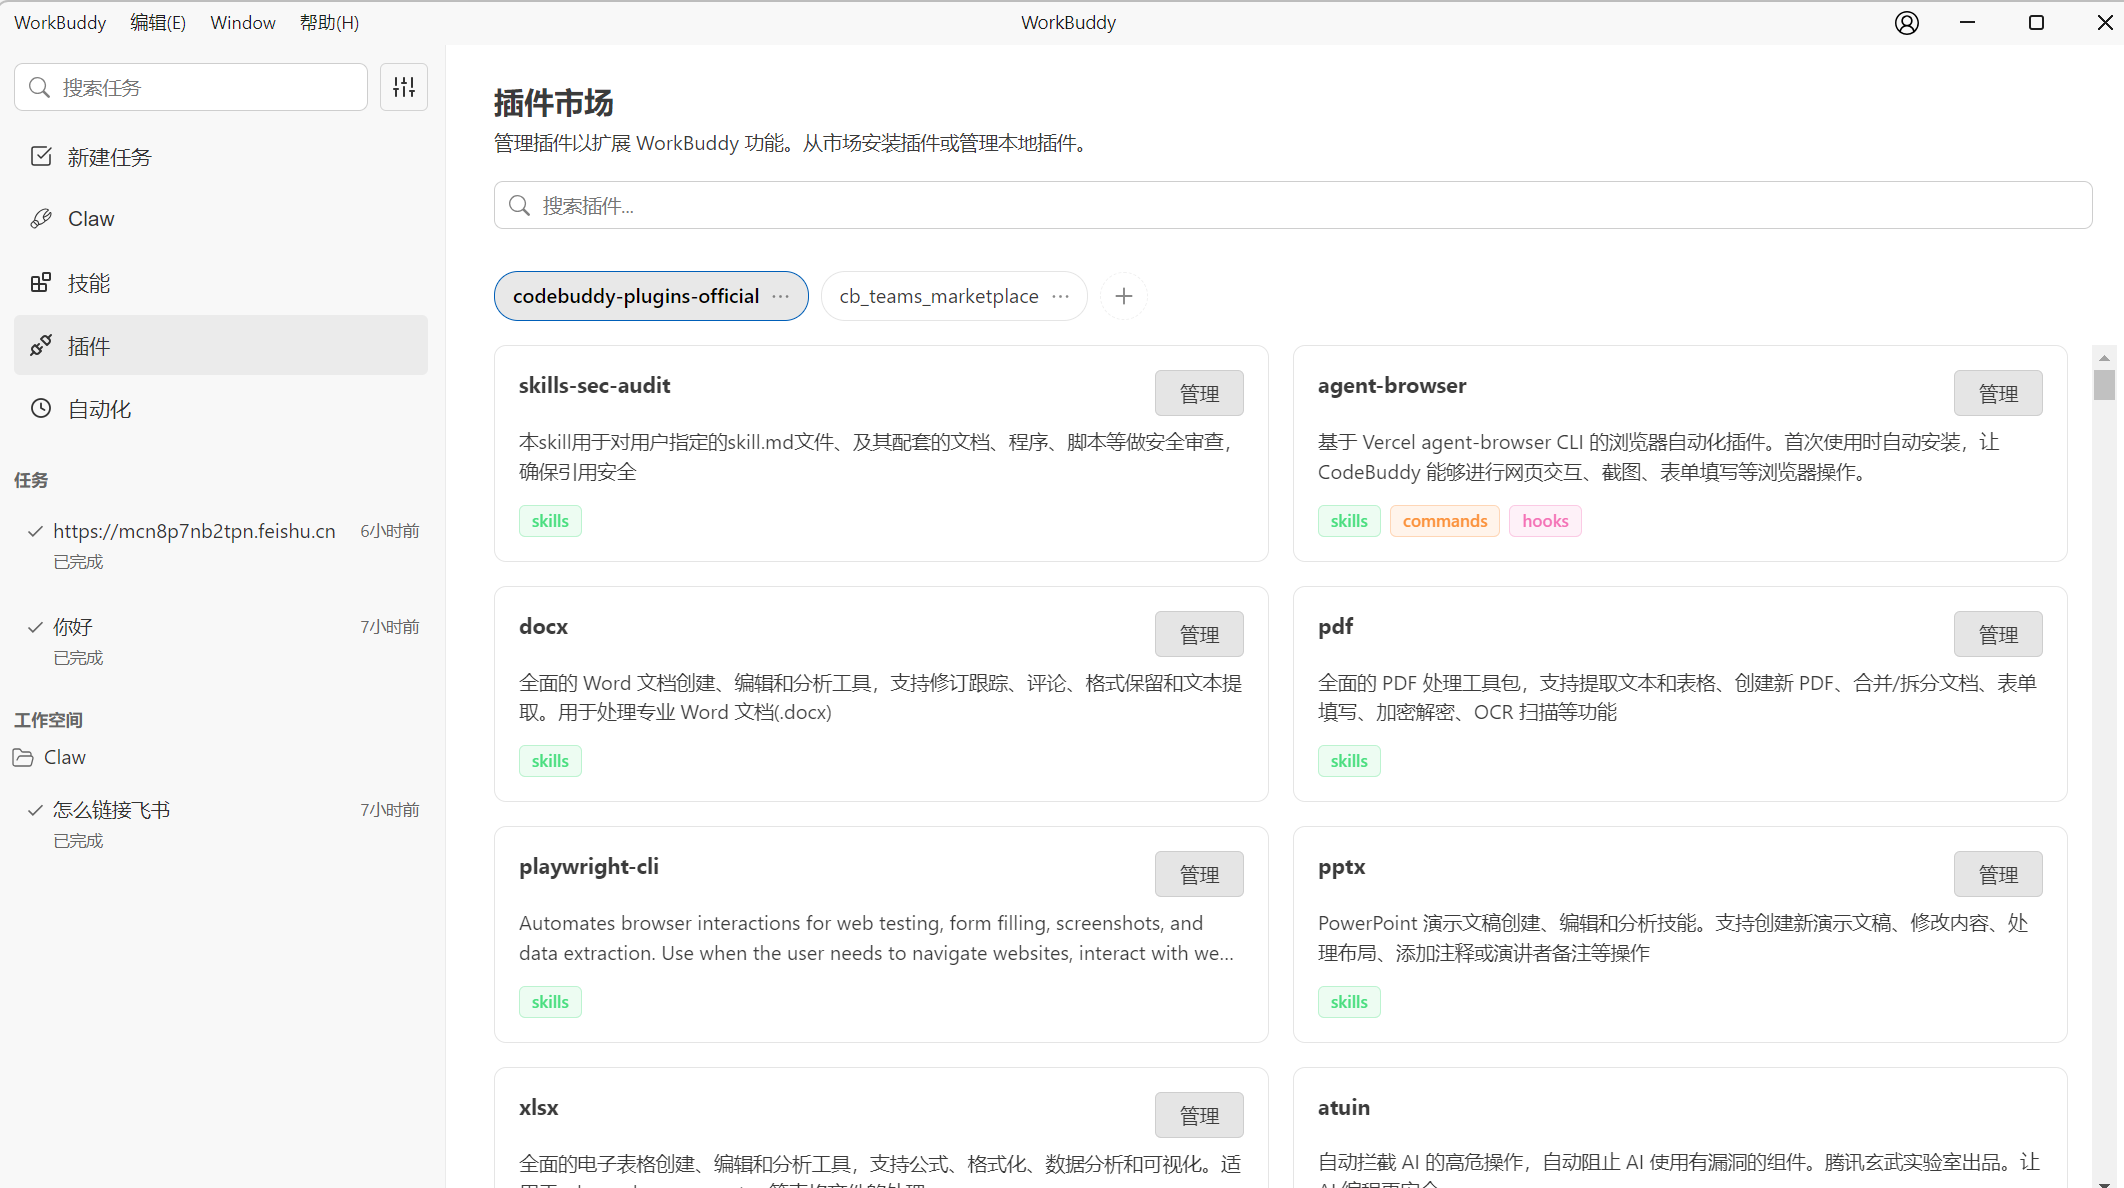This screenshot has width=2124, height=1188.
Task: Open the 编辑(E) menu
Action: (158, 23)
